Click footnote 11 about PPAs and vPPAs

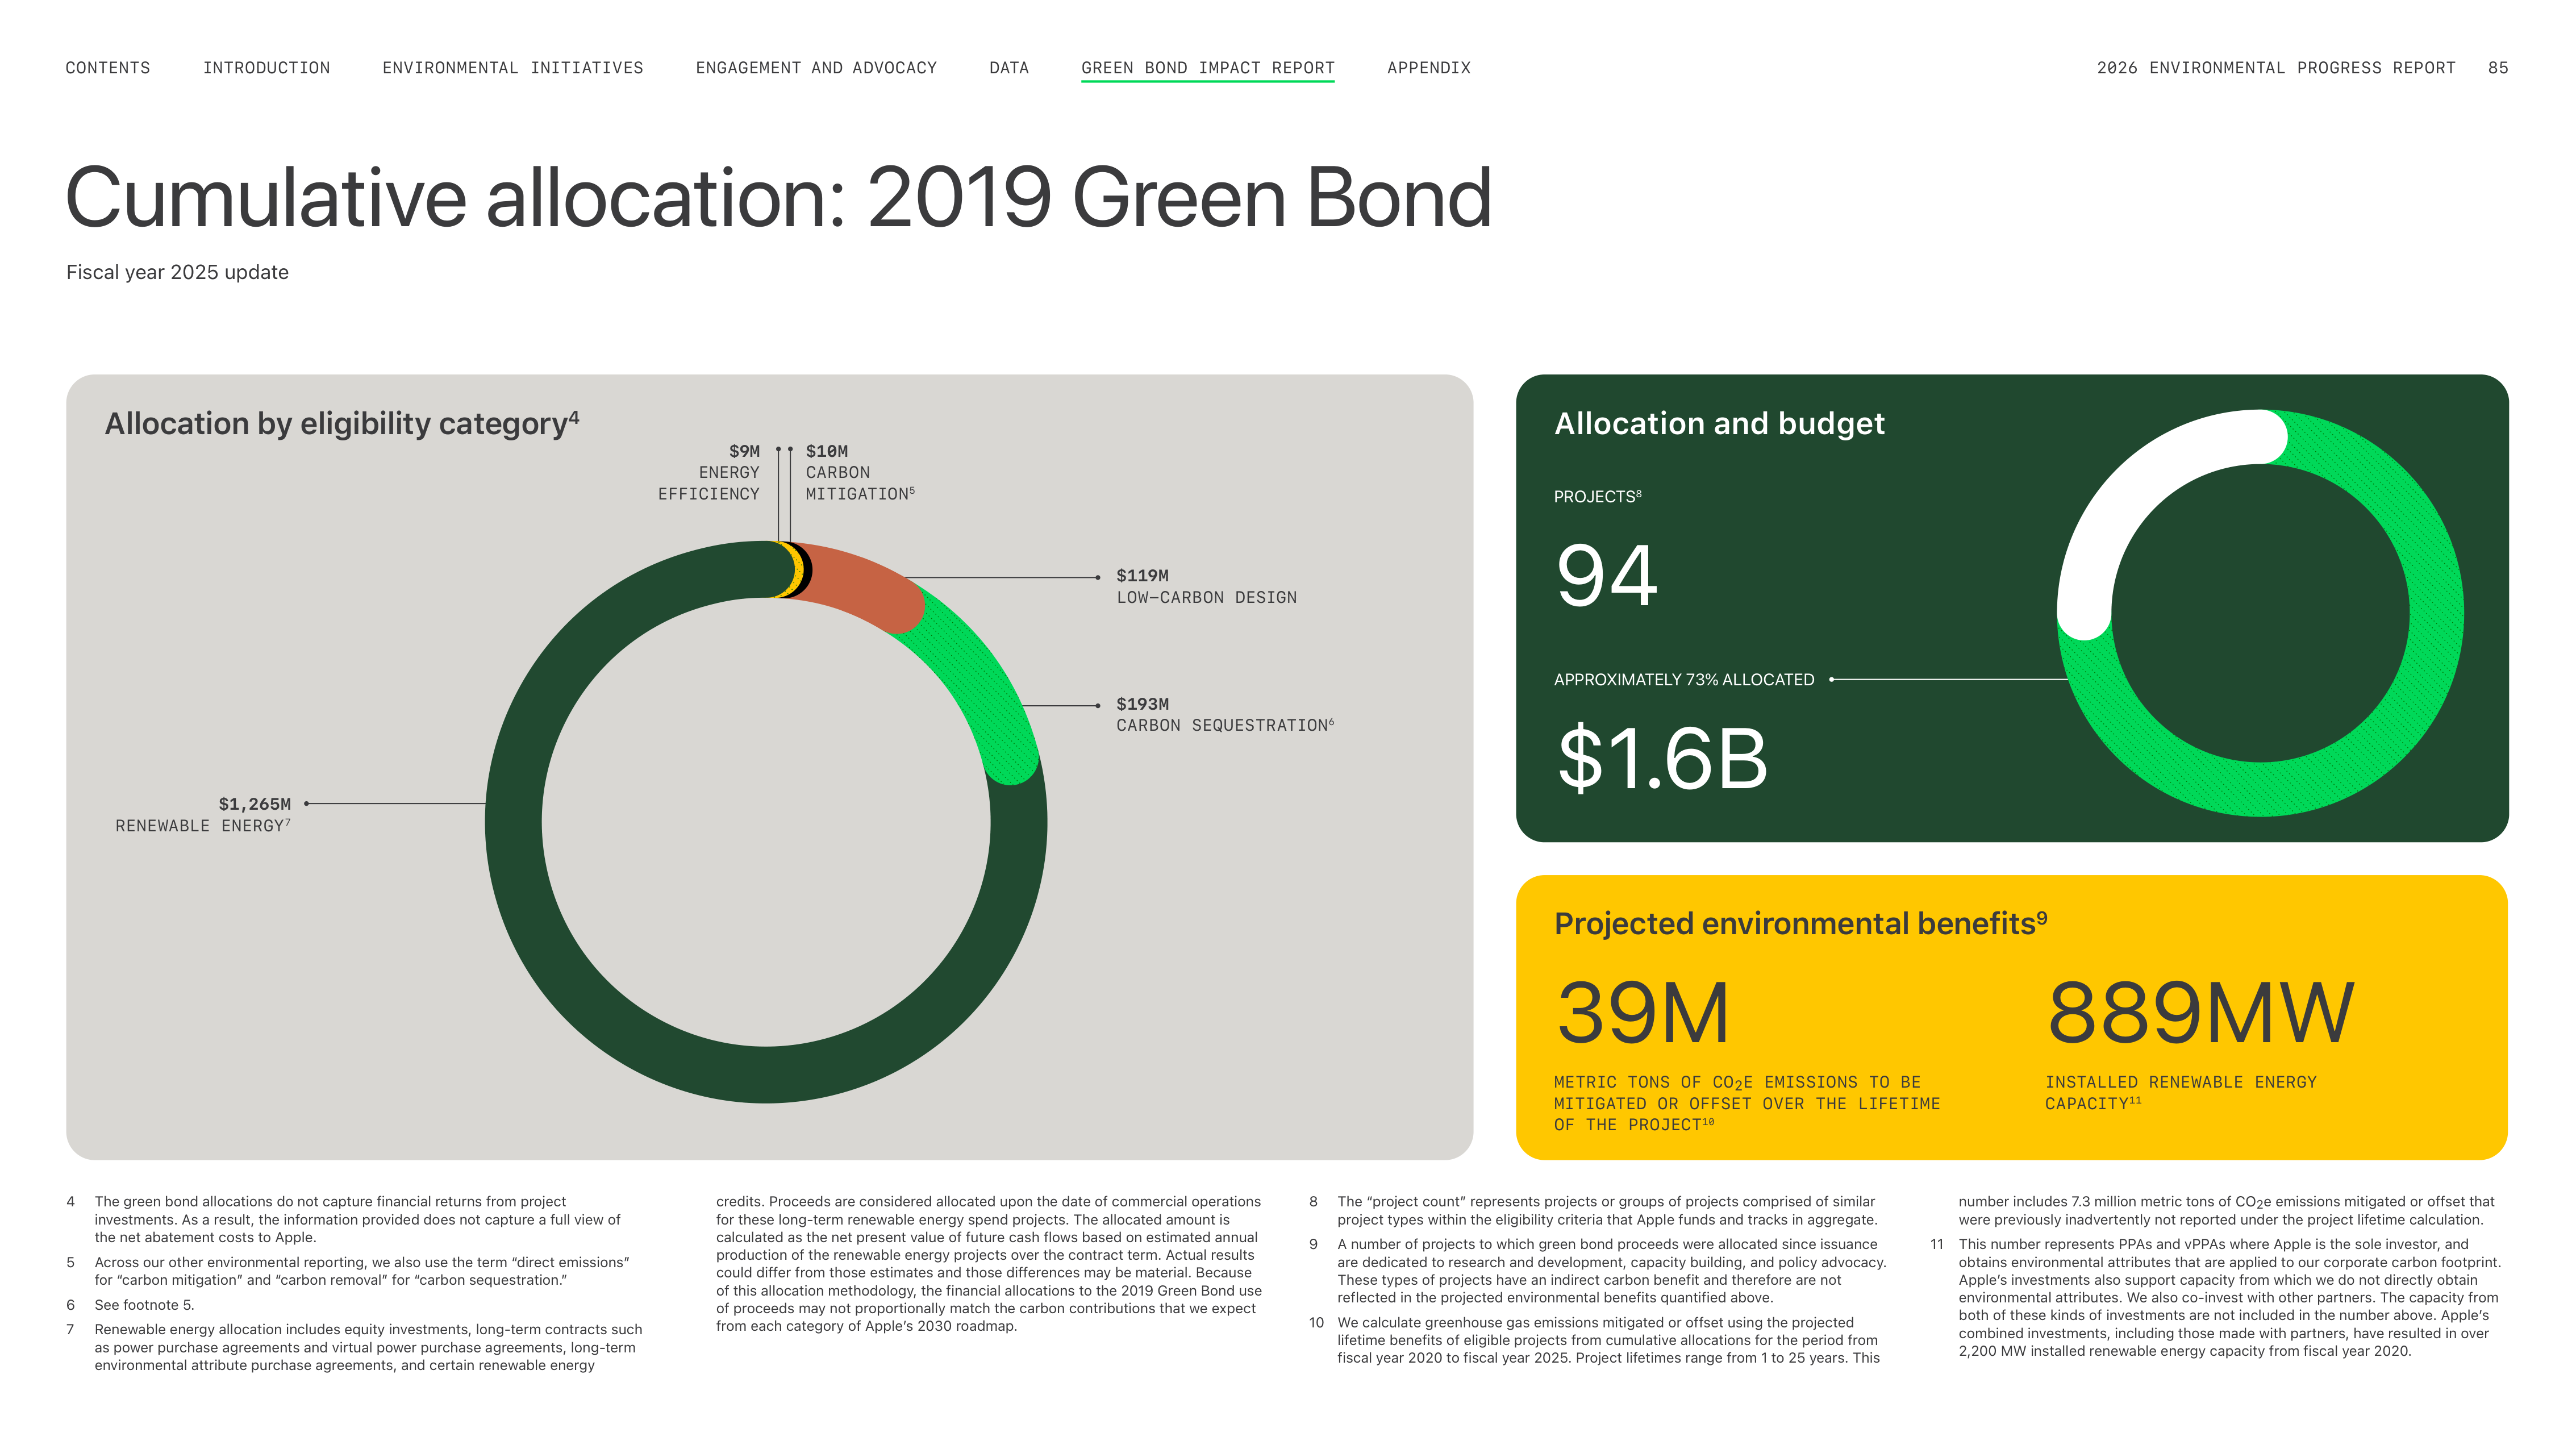2216,1298
